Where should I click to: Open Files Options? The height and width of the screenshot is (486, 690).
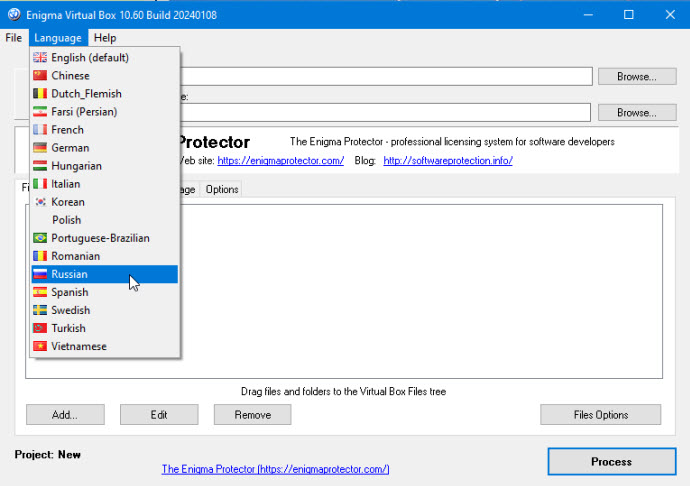click(x=601, y=415)
